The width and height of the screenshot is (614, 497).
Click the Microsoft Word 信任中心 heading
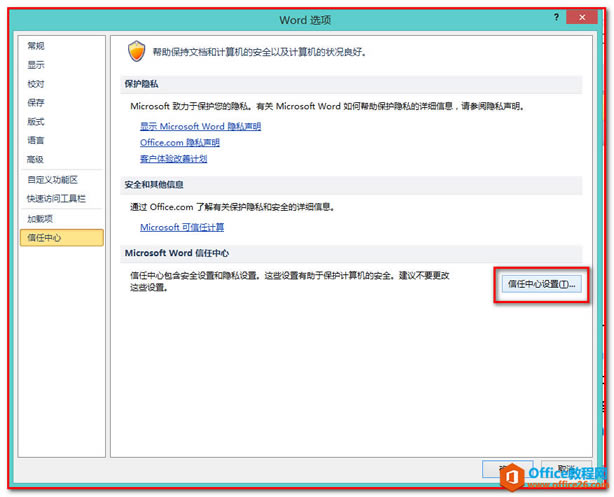[177, 253]
